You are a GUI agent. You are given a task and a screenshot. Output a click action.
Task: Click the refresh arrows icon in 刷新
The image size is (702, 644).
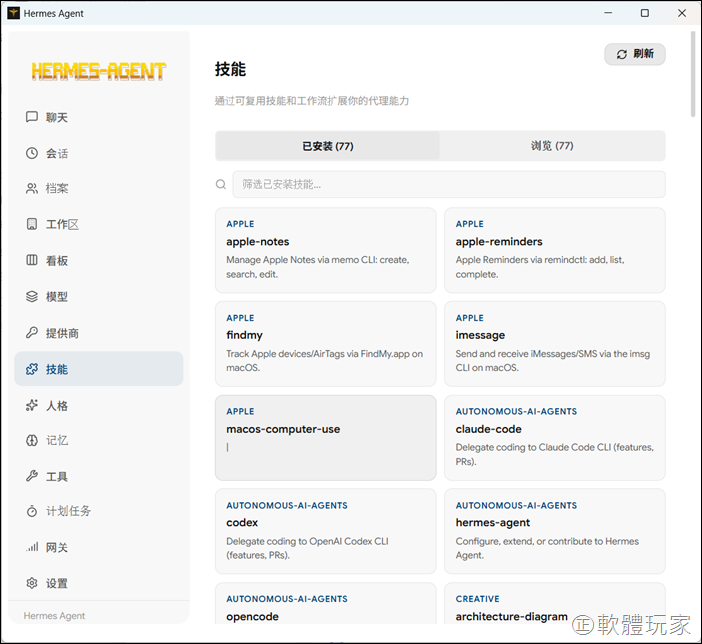(621, 54)
